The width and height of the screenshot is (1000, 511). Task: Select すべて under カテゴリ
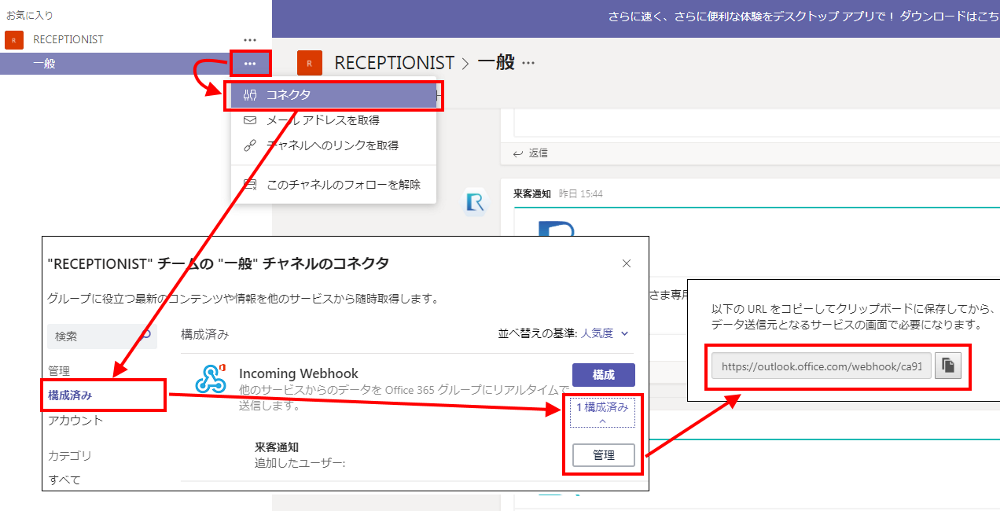point(64,480)
